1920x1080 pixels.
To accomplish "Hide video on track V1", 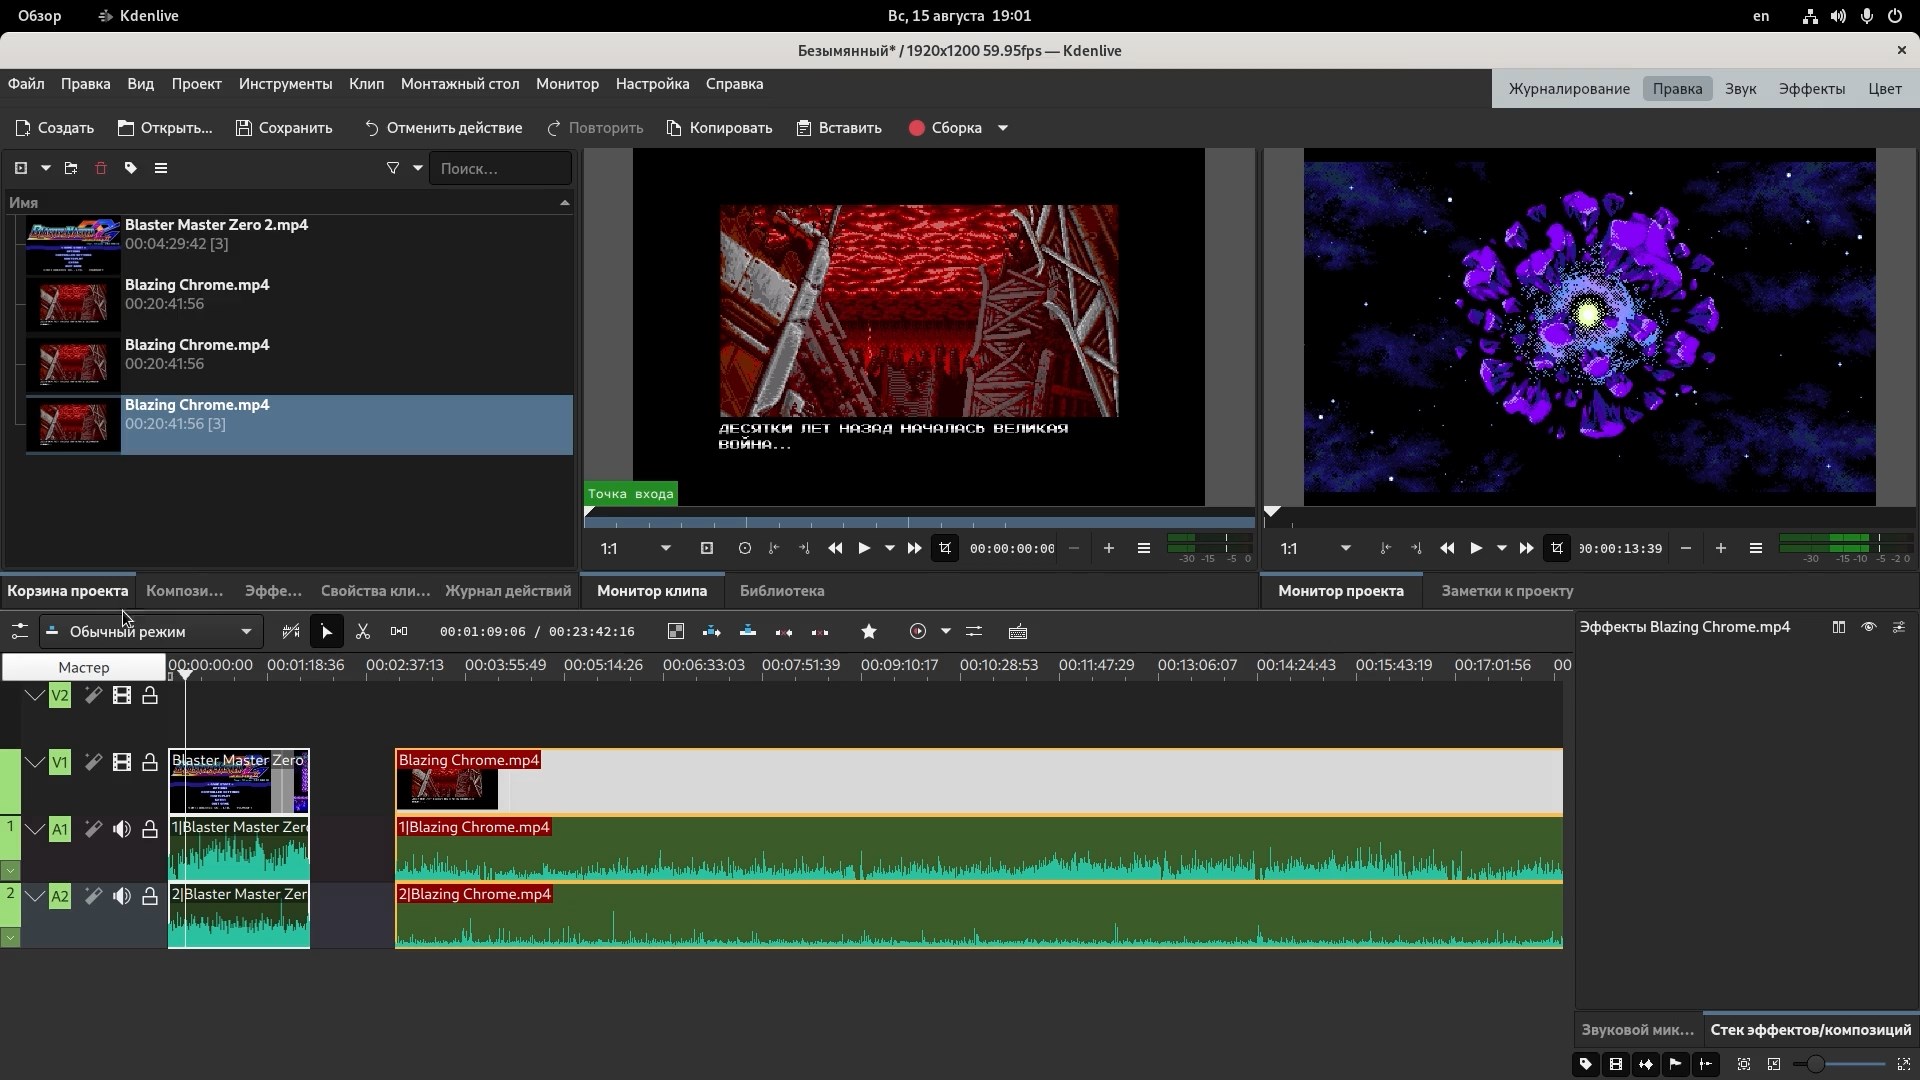I will pos(122,763).
